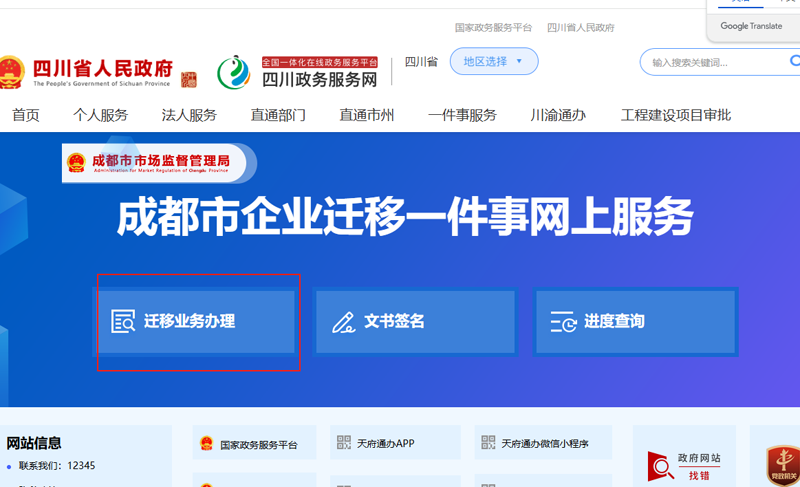800x487 pixels.
Task: Select 直通部门 in the navigation bar
Action: pos(278,115)
